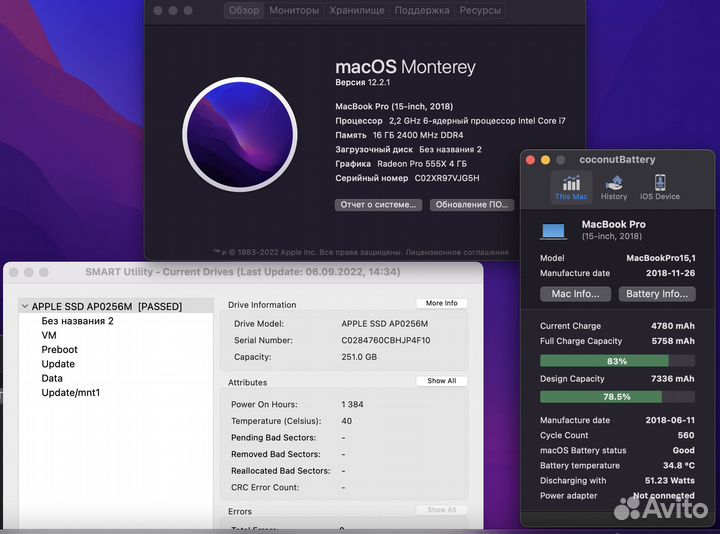Open Mac Info in coconutBattery

click(575, 294)
